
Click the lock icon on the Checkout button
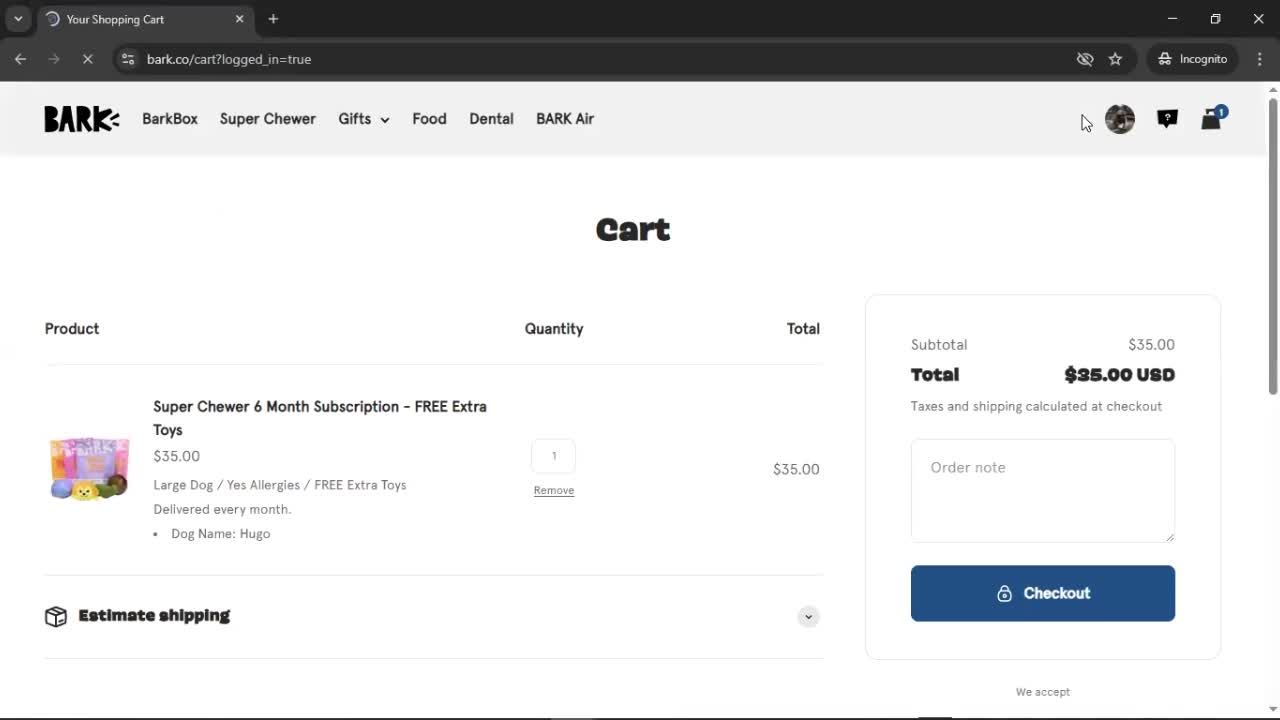point(1004,593)
